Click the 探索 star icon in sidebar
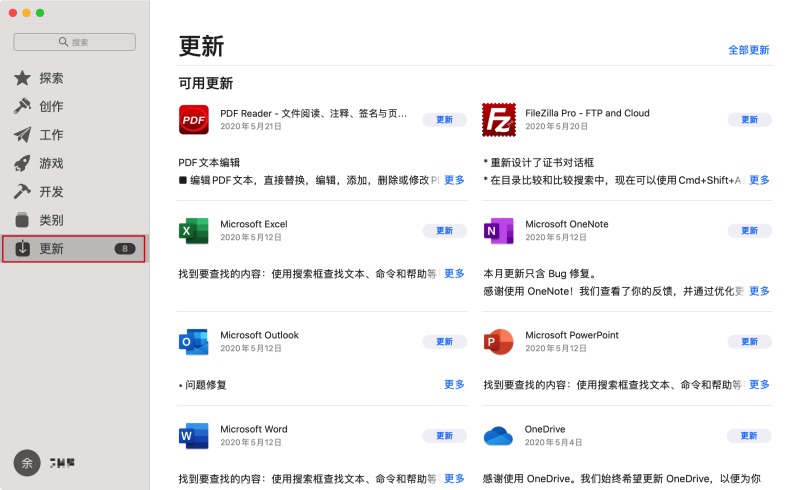The height and width of the screenshot is (490, 800). click(x=22, y=78)
